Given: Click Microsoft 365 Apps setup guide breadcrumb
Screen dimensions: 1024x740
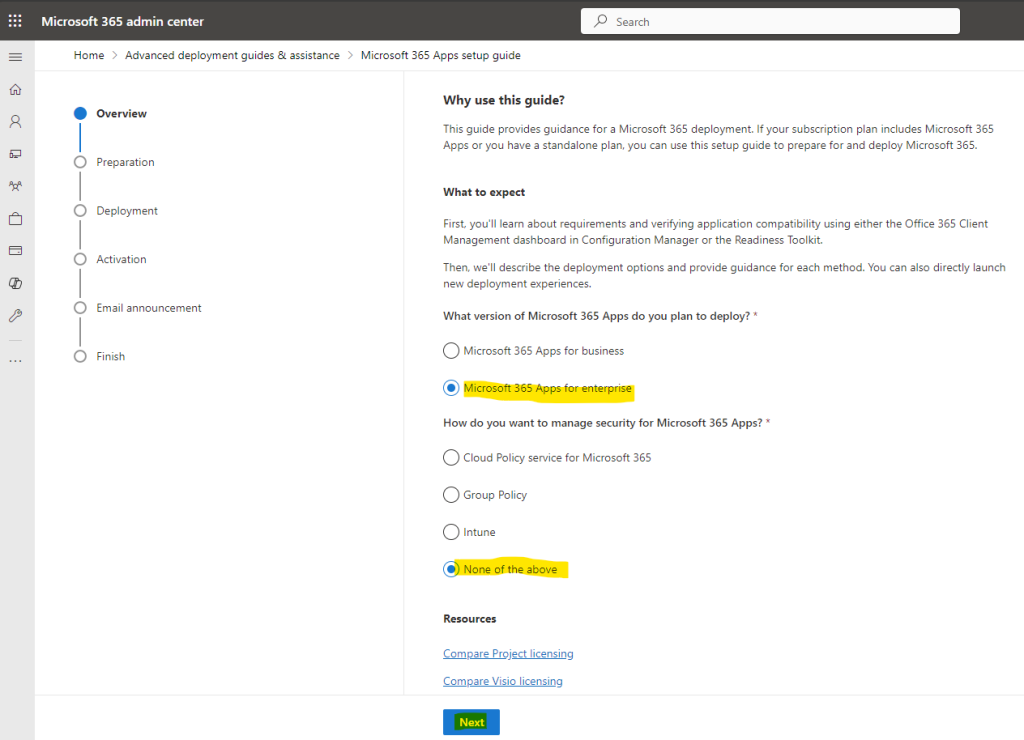Looking at the screenshot, I should click(x=440, y=56).
